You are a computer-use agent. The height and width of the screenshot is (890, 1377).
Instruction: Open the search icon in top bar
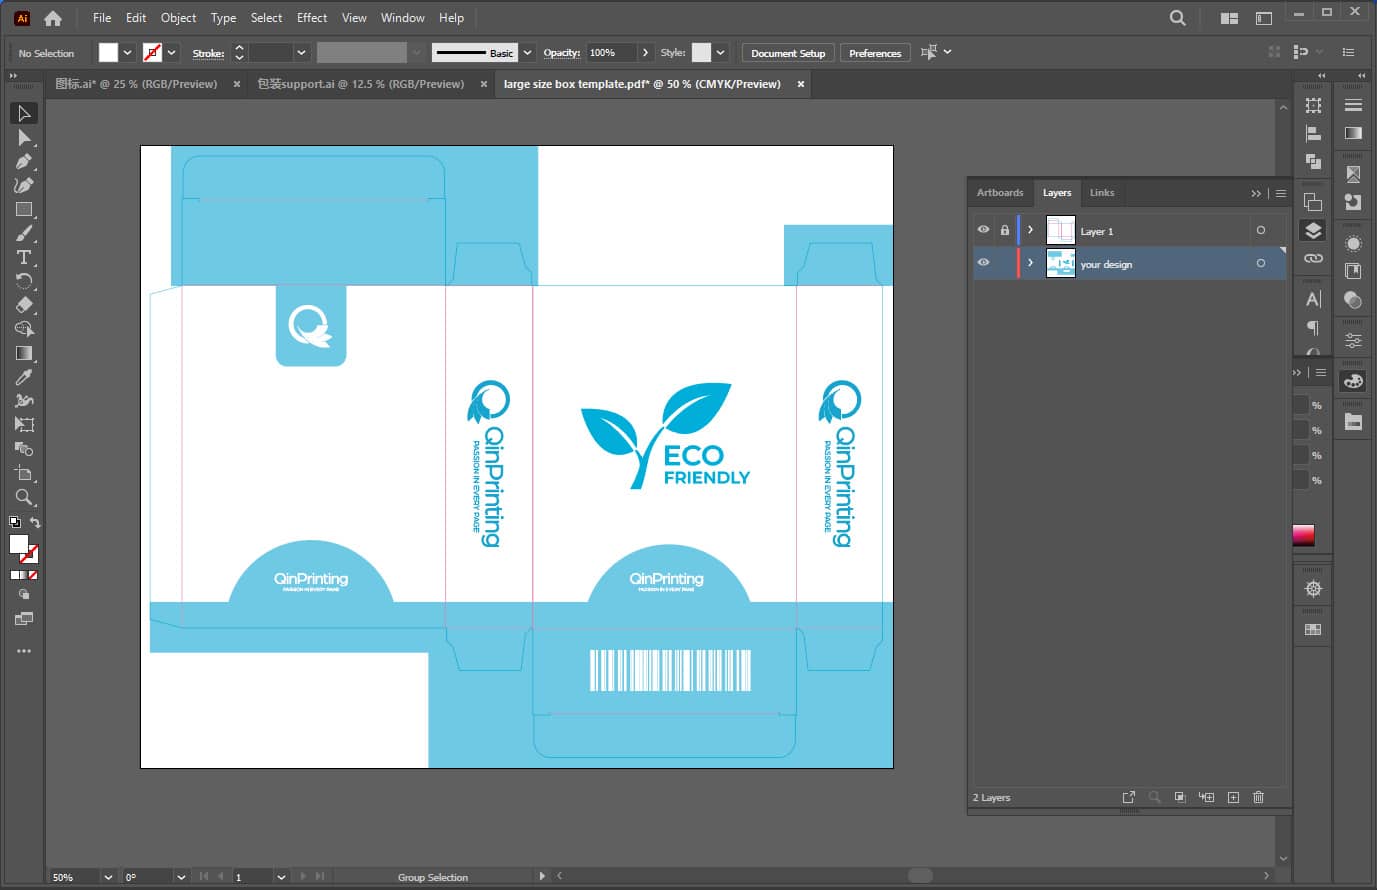[x=1178, y=18]
